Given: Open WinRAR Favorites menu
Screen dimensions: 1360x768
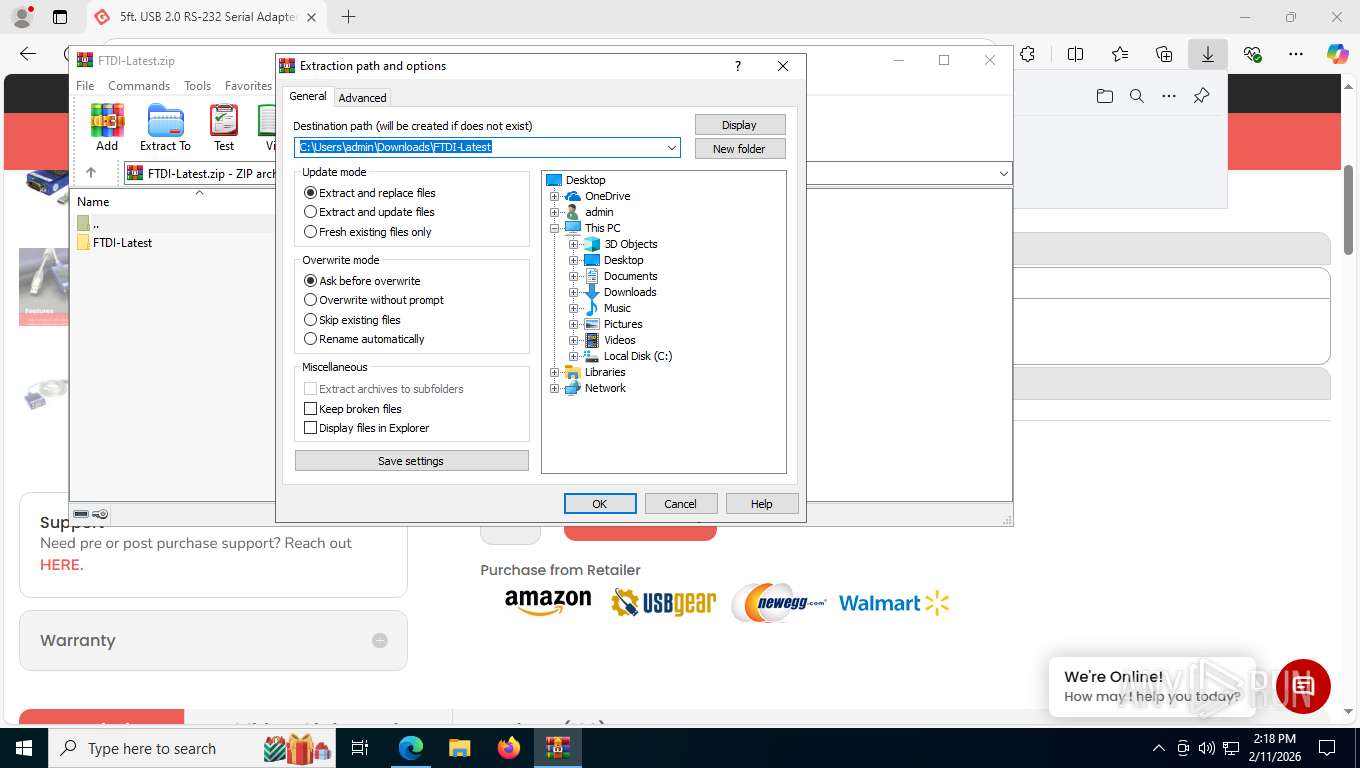Looking at the screenshot, I should click(248, 86).
